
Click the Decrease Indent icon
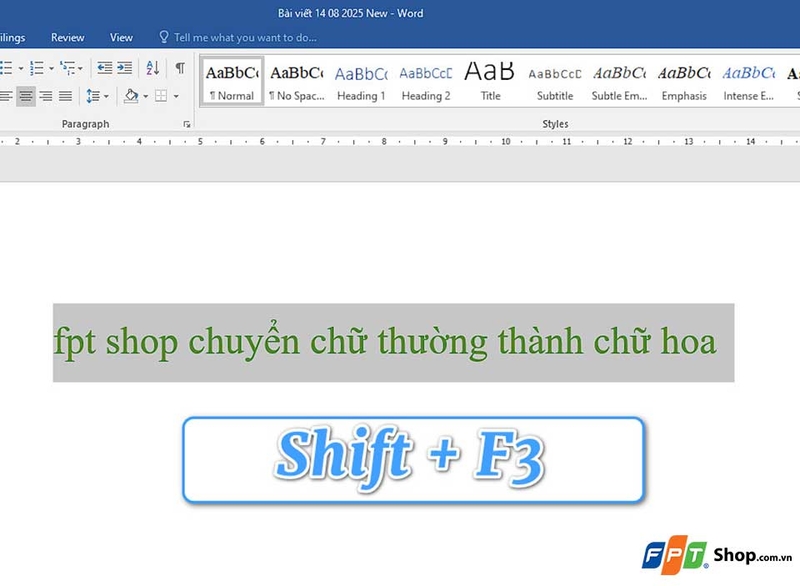coord(104,69)
